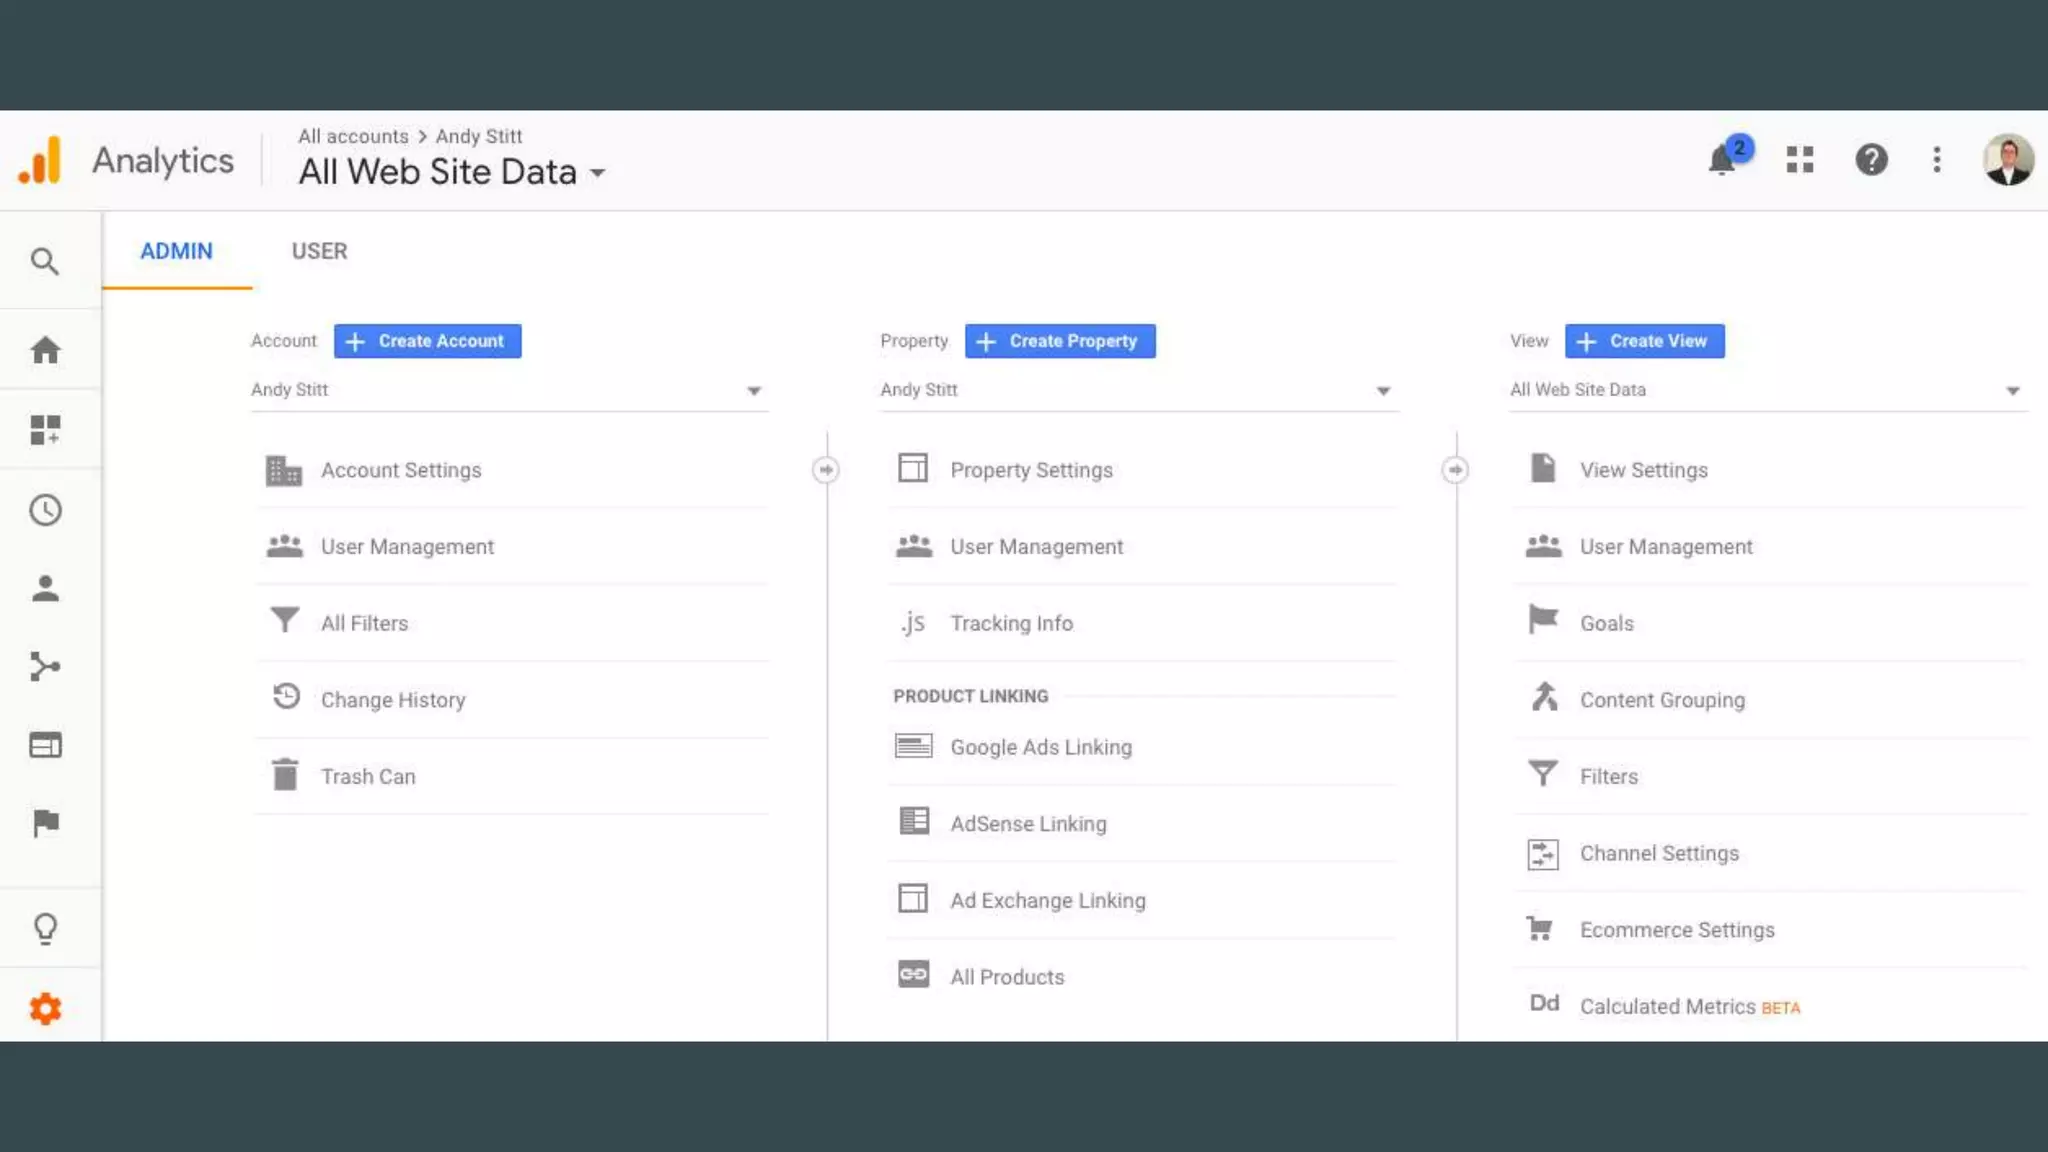Open Realtime reports clock icon
This screenshot has height=1152, width=2048.
(45, 510)
